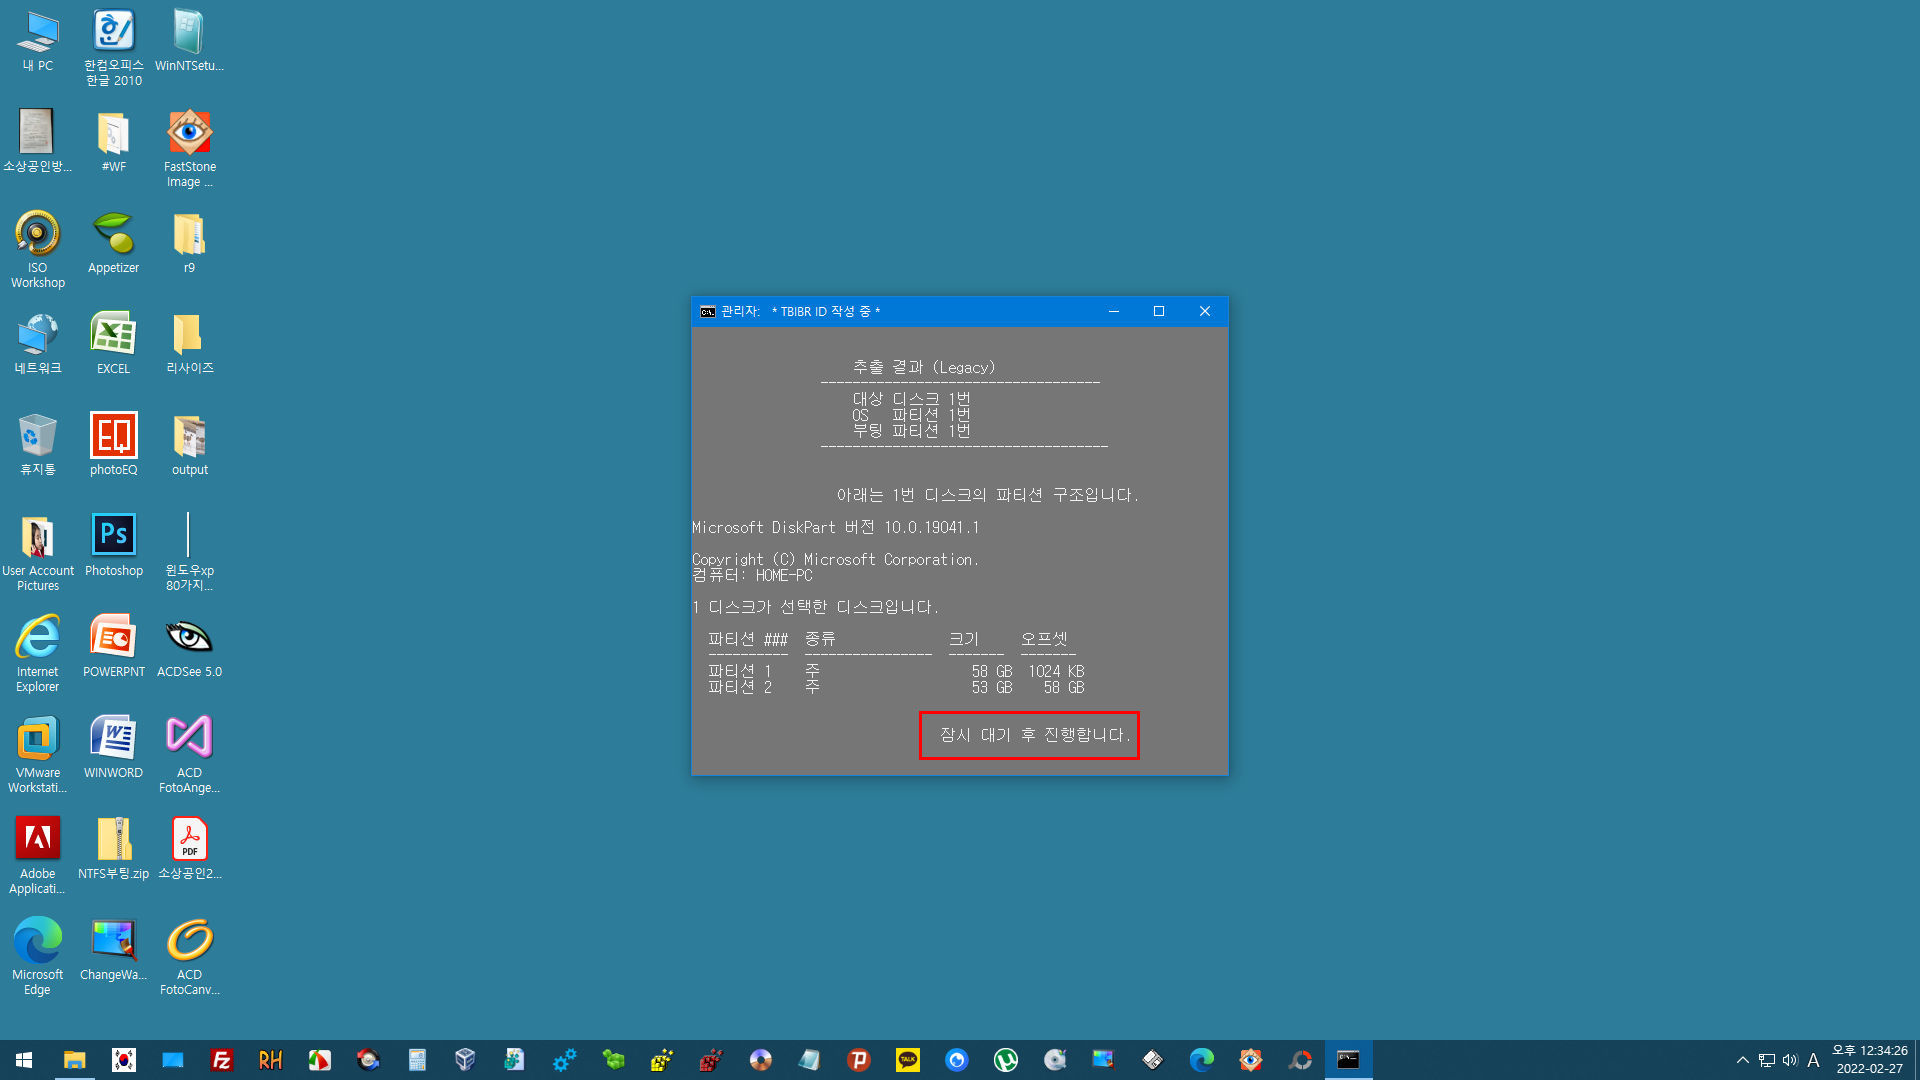The image size is (1920, 1080).
Task: Launch the POWERPNT shortcut
Action: click(114, 647)
